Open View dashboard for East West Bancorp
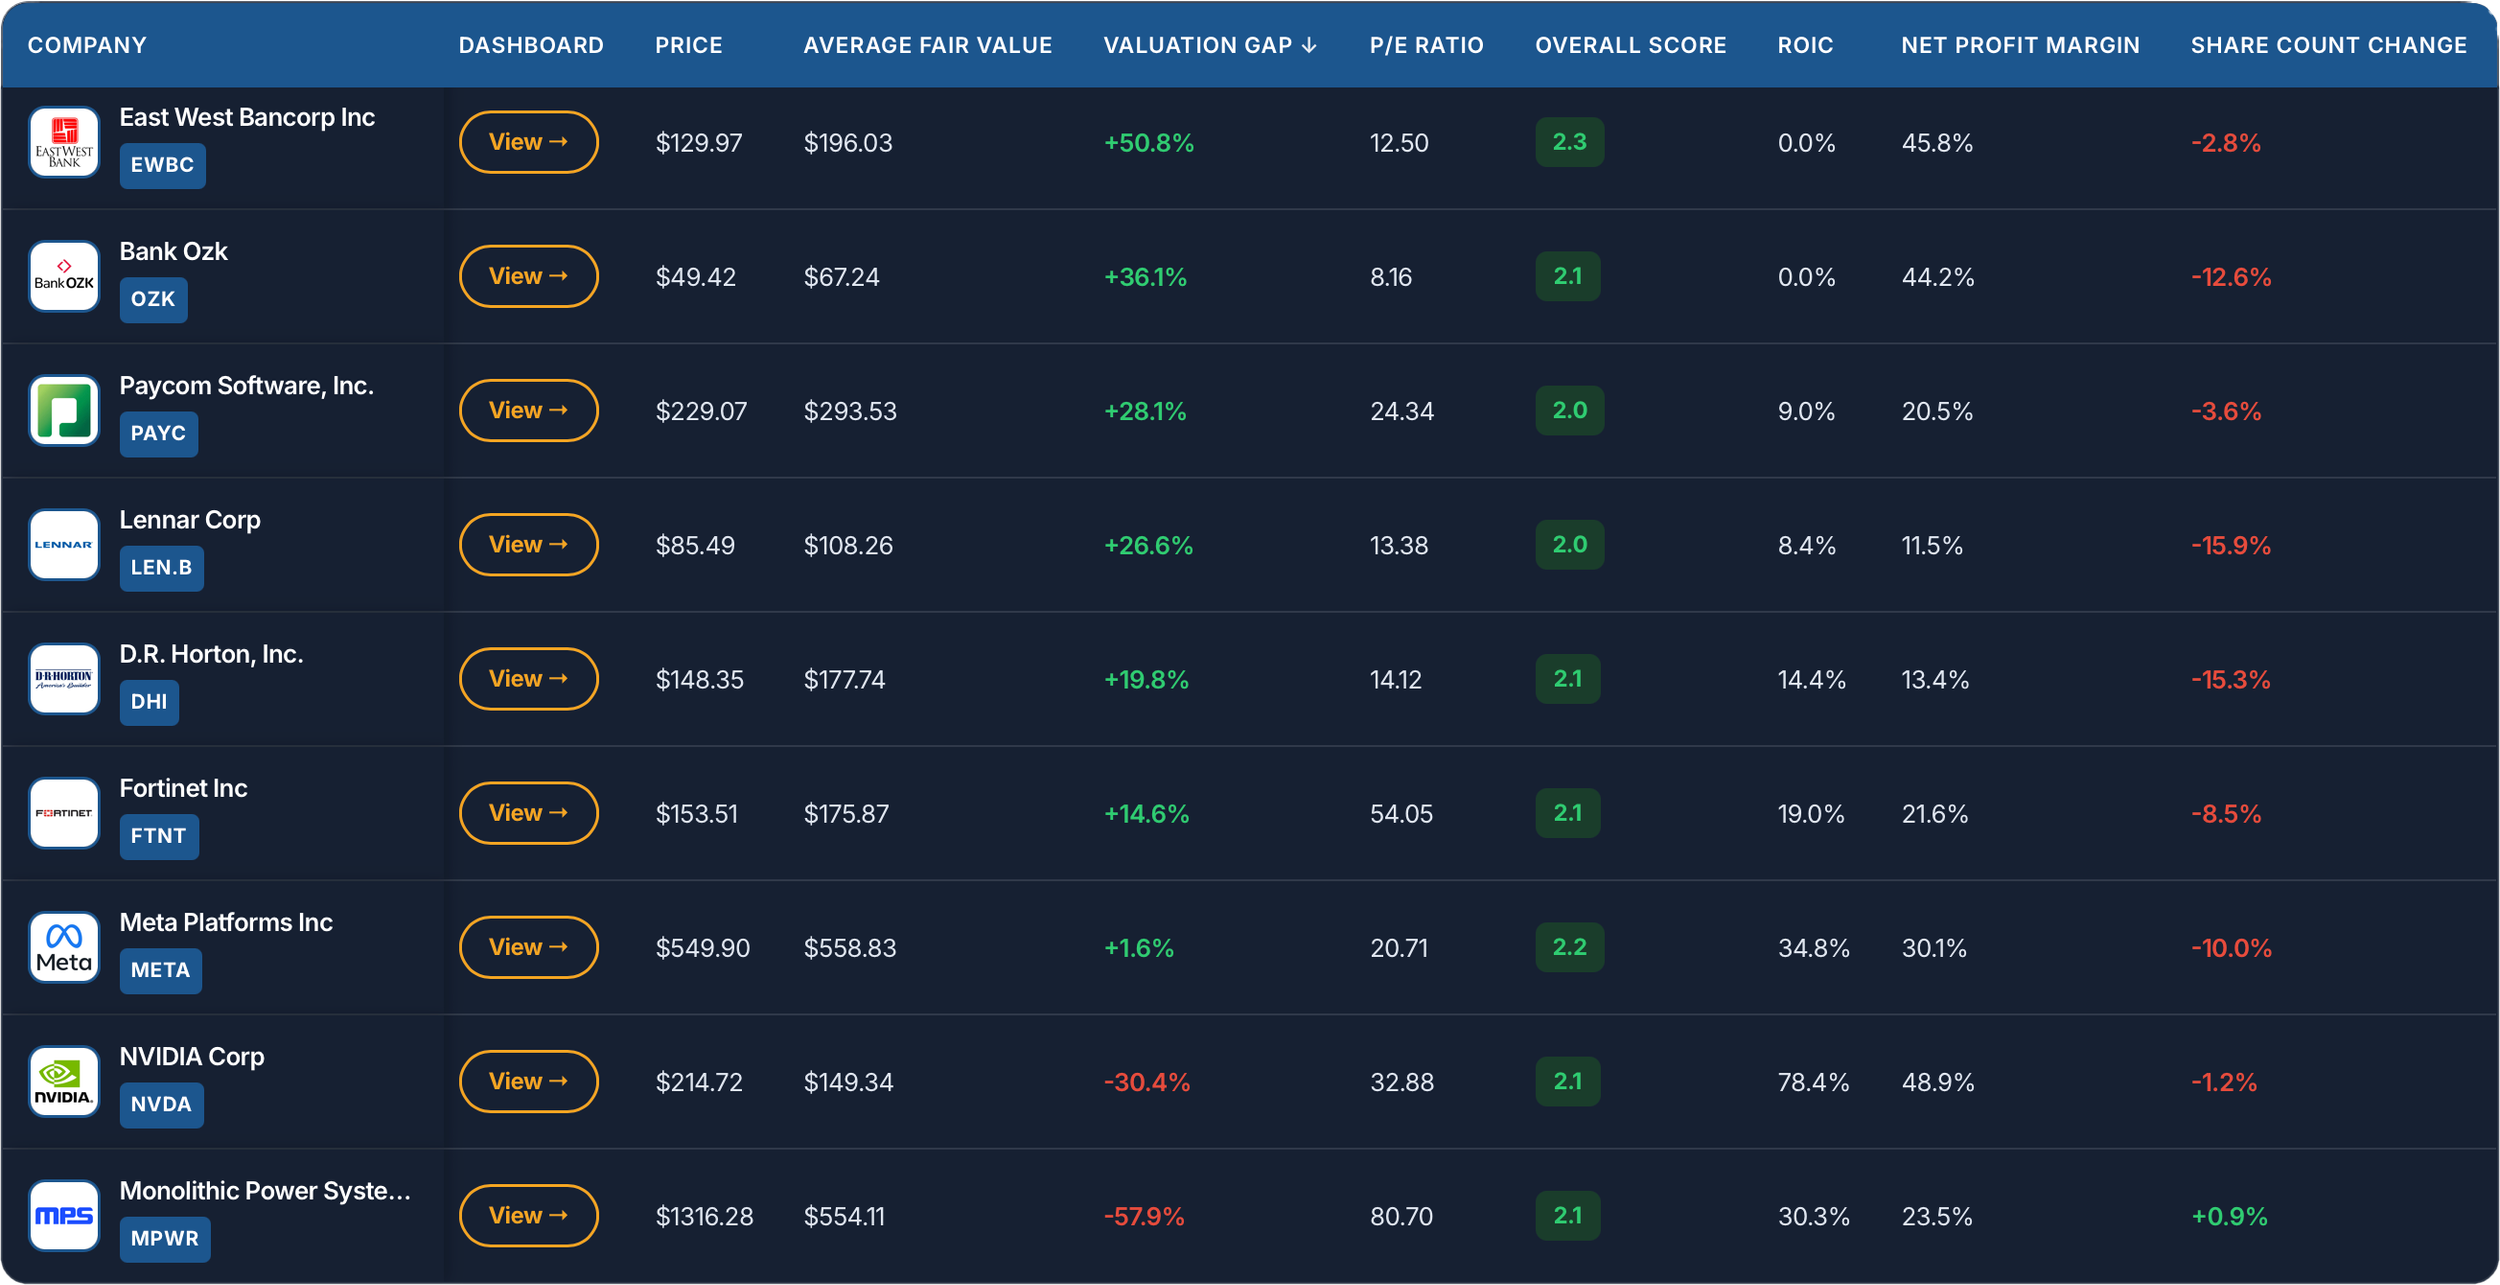 tap(528, 142)
